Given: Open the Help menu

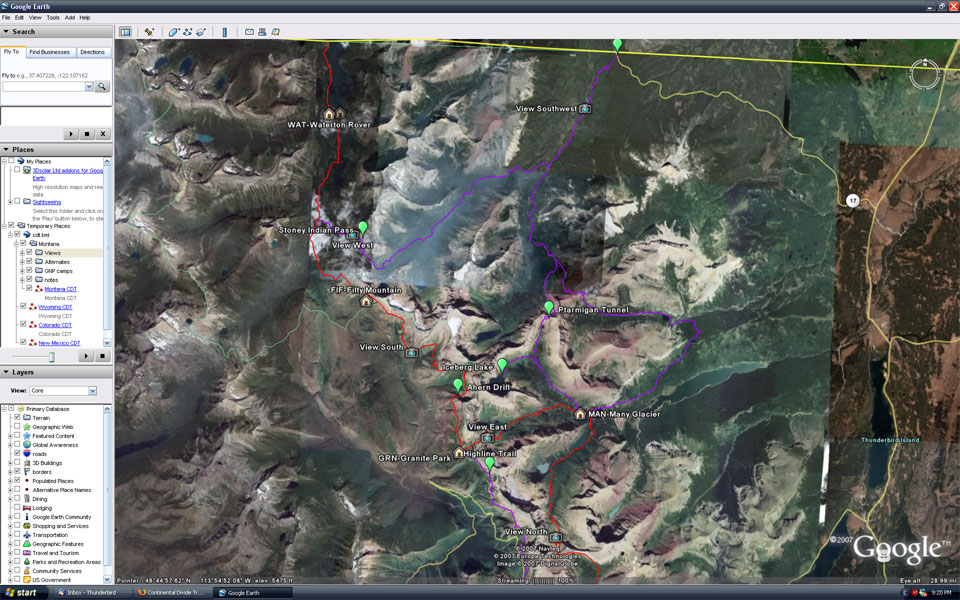Looking at the screenshot, I should coord(85,18).
